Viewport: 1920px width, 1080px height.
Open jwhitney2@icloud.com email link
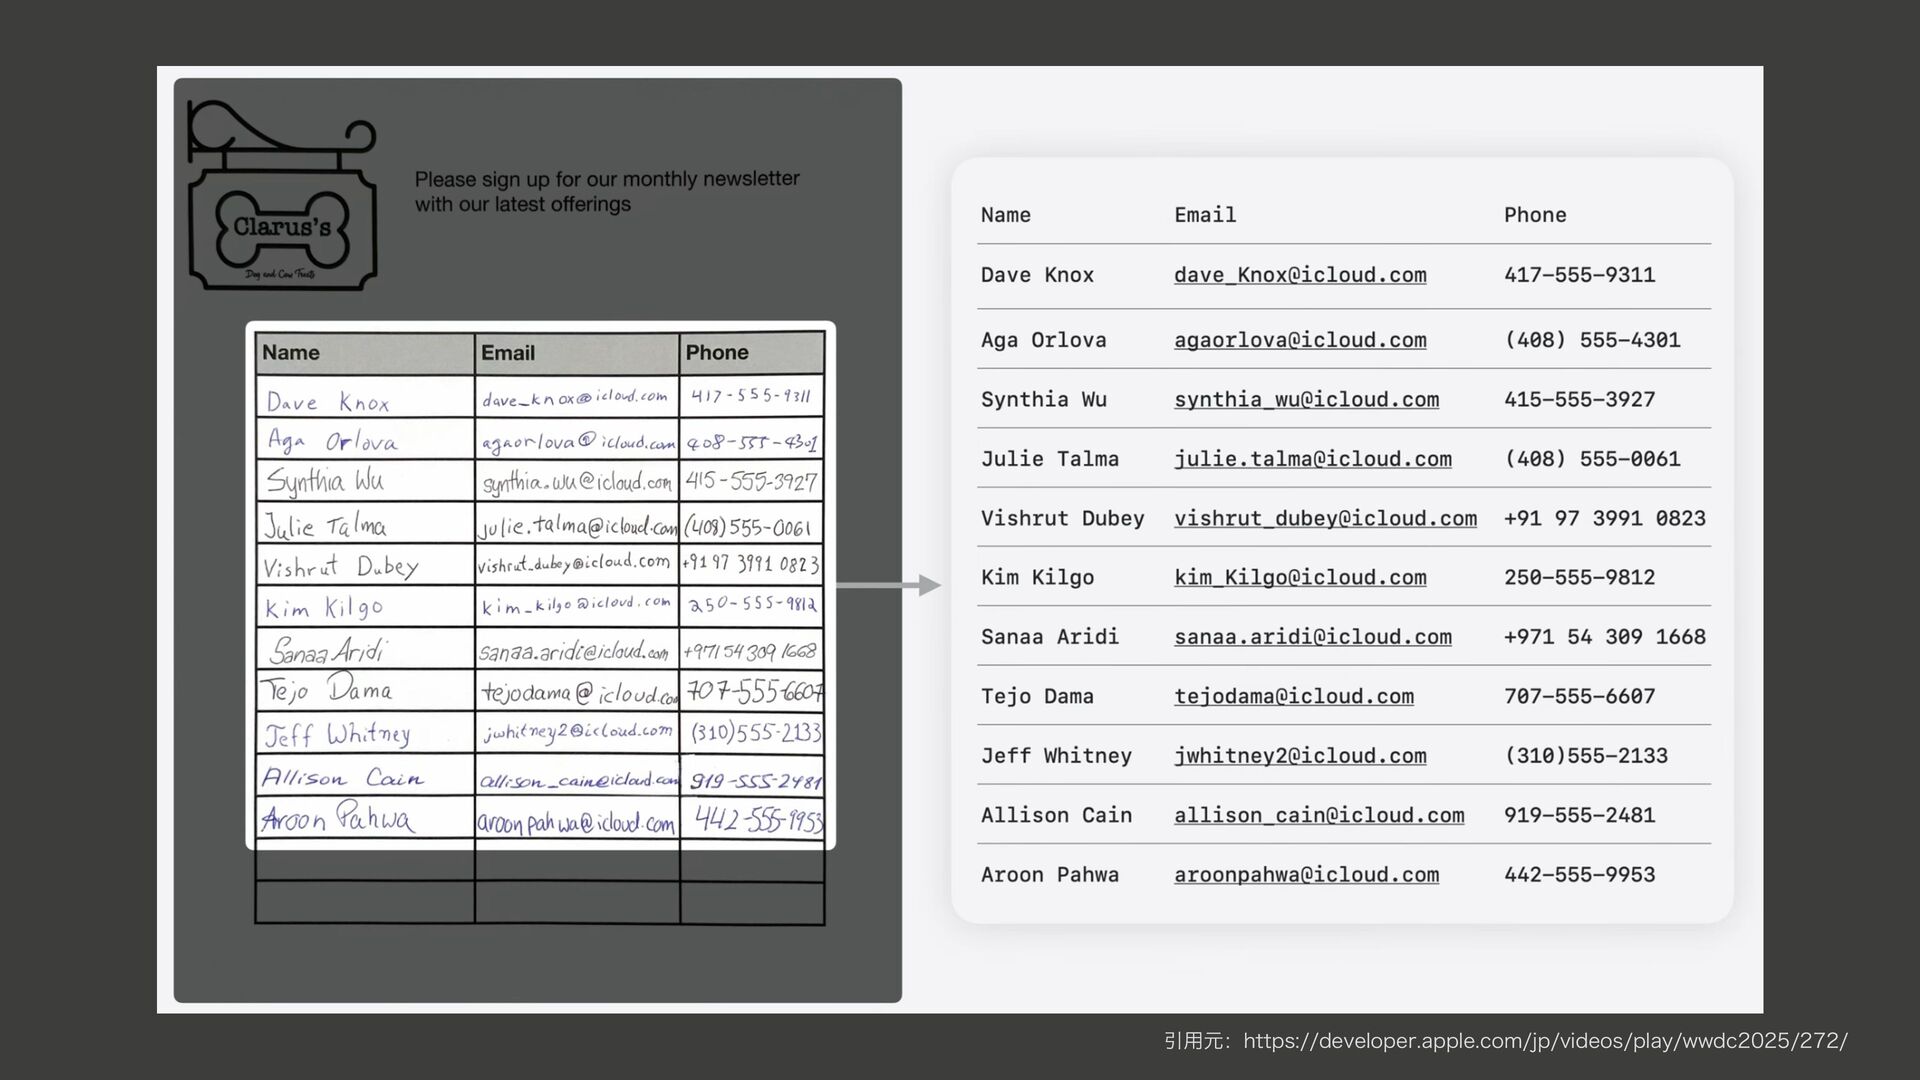point(1300,756)
